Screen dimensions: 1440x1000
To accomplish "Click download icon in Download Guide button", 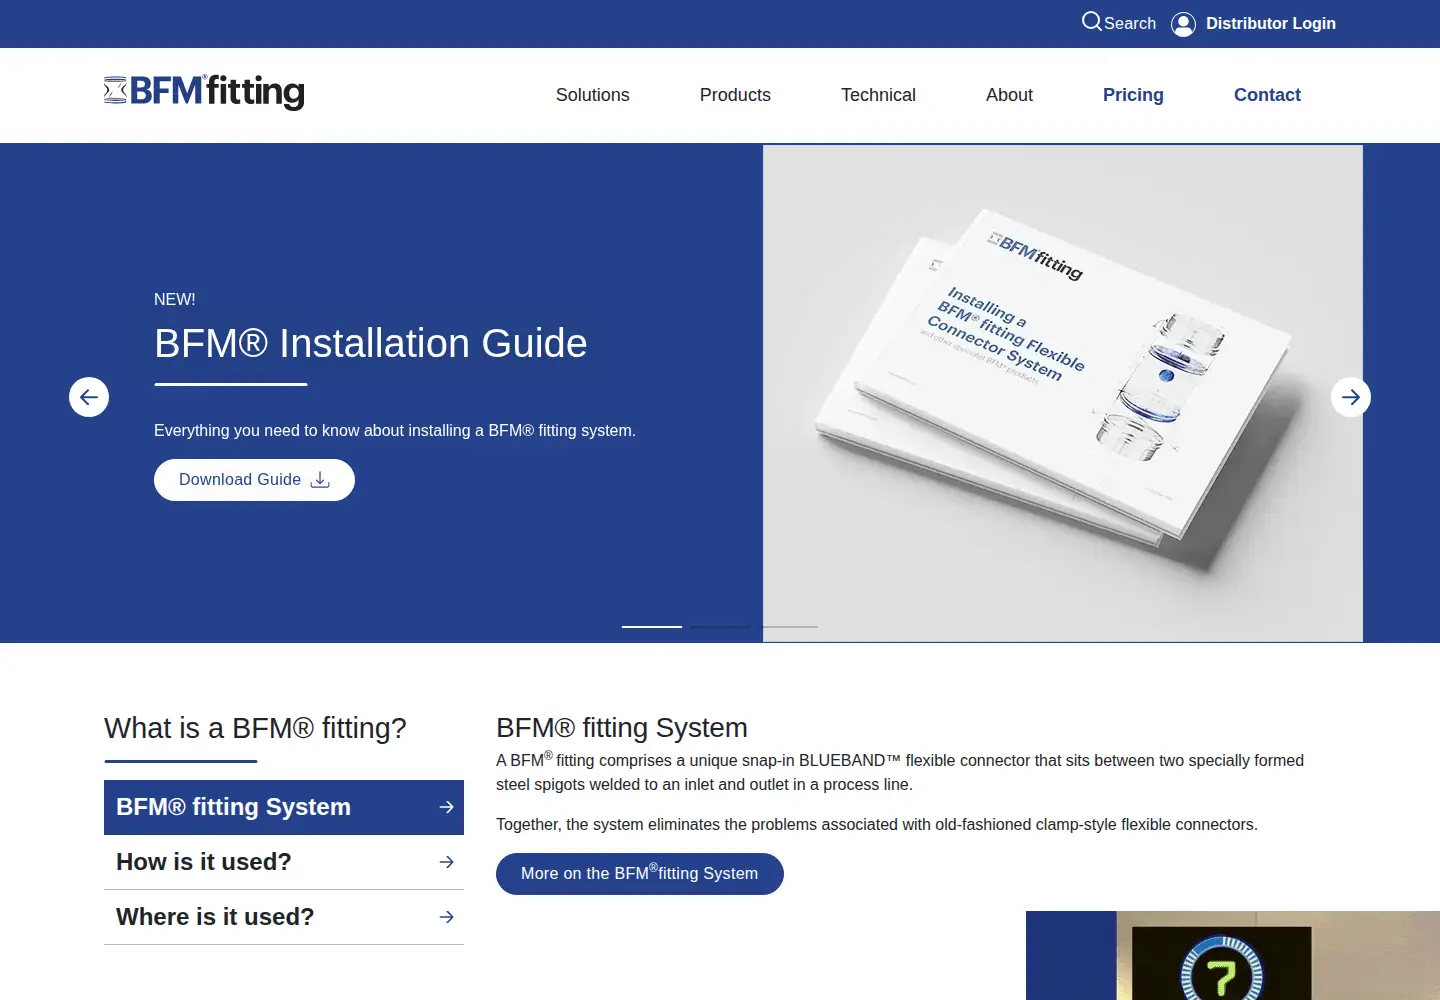I will [320, 480].
